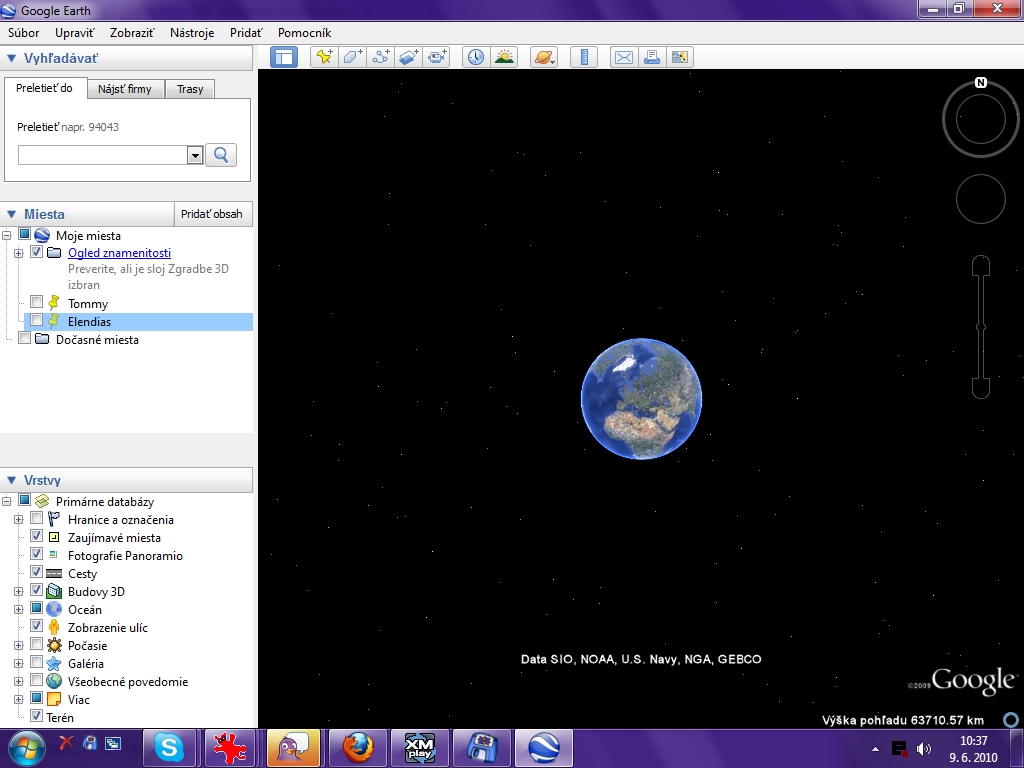Click the Preletieť search input field
The image size is (1024, 768).
point(103,155)
